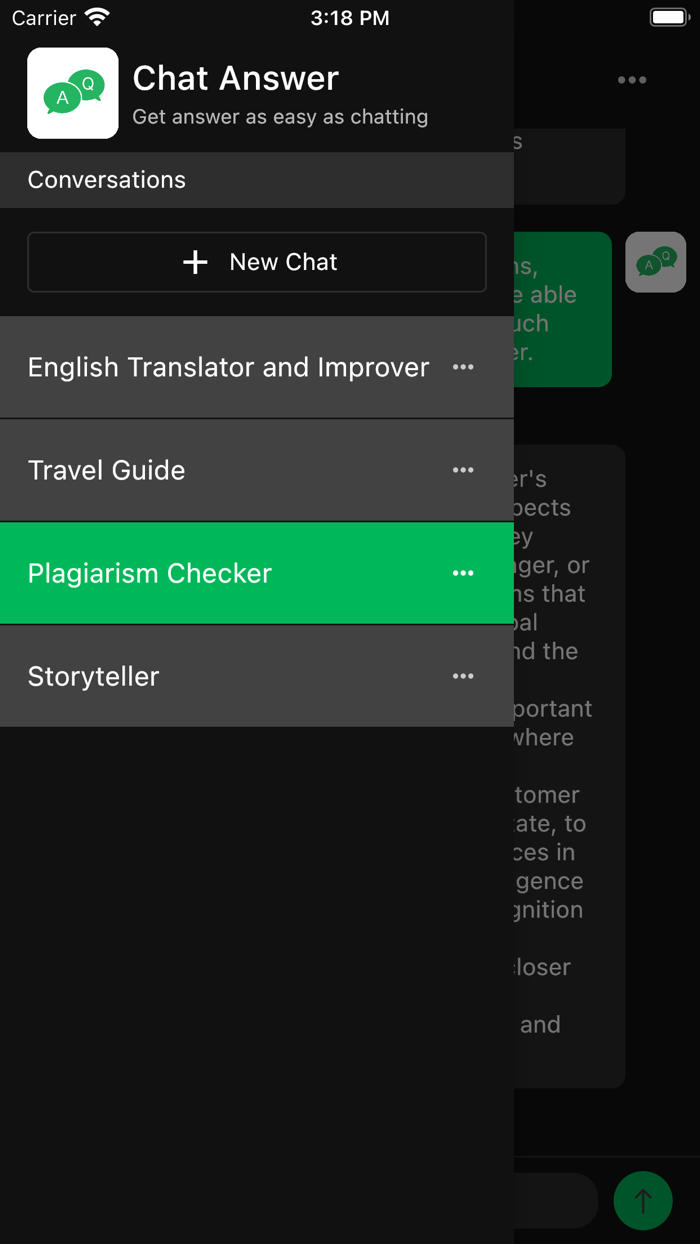Tap the battery indicator in status bar

point(668,18)
